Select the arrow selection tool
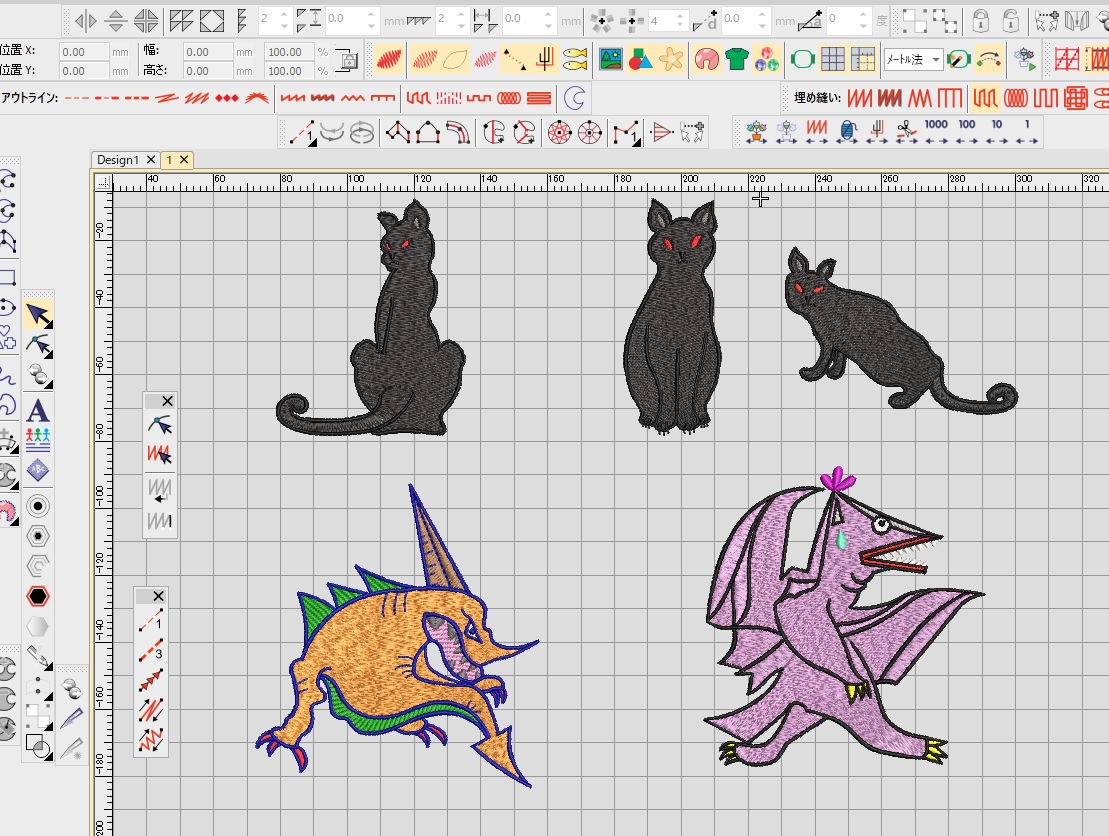 [38, 315]
